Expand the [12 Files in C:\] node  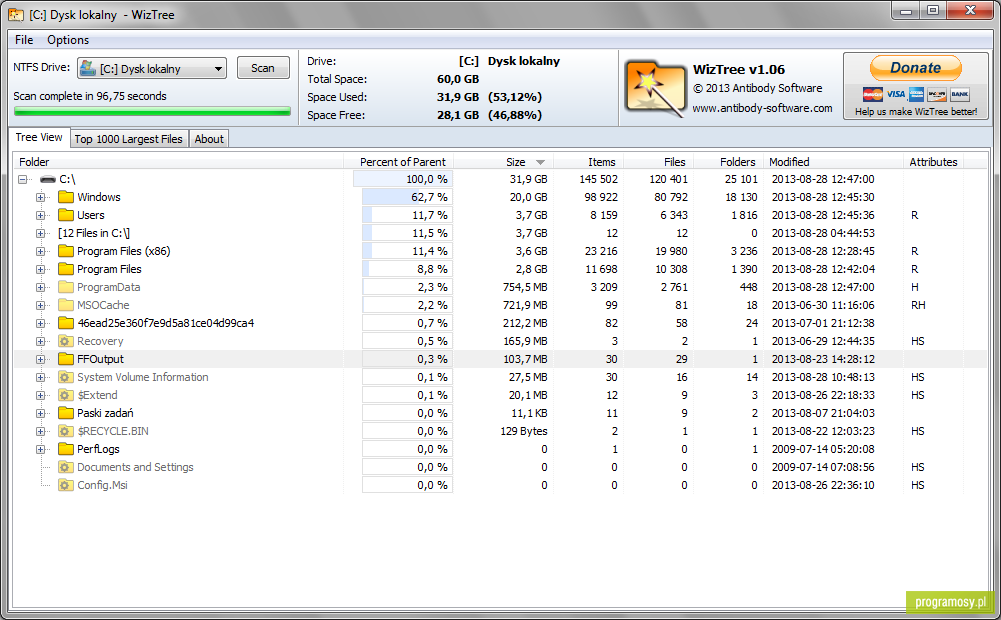click(41, 233)
